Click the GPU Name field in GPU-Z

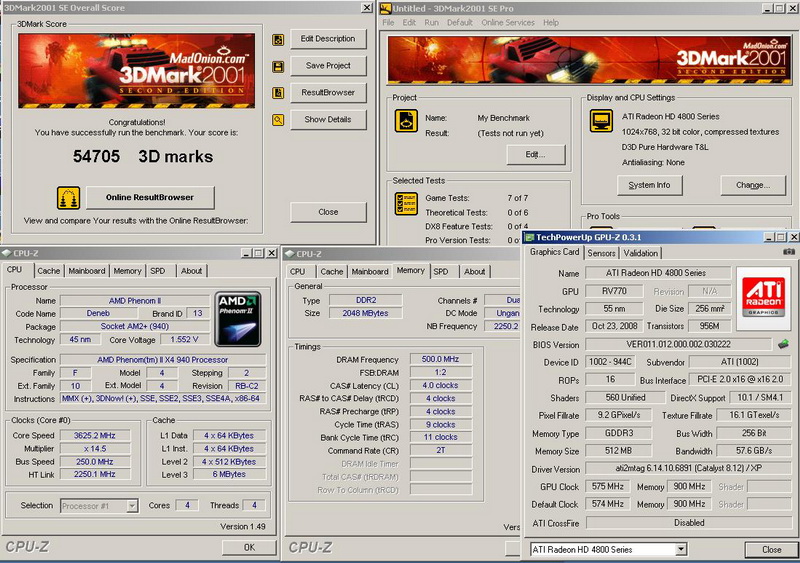click(658, 273)
